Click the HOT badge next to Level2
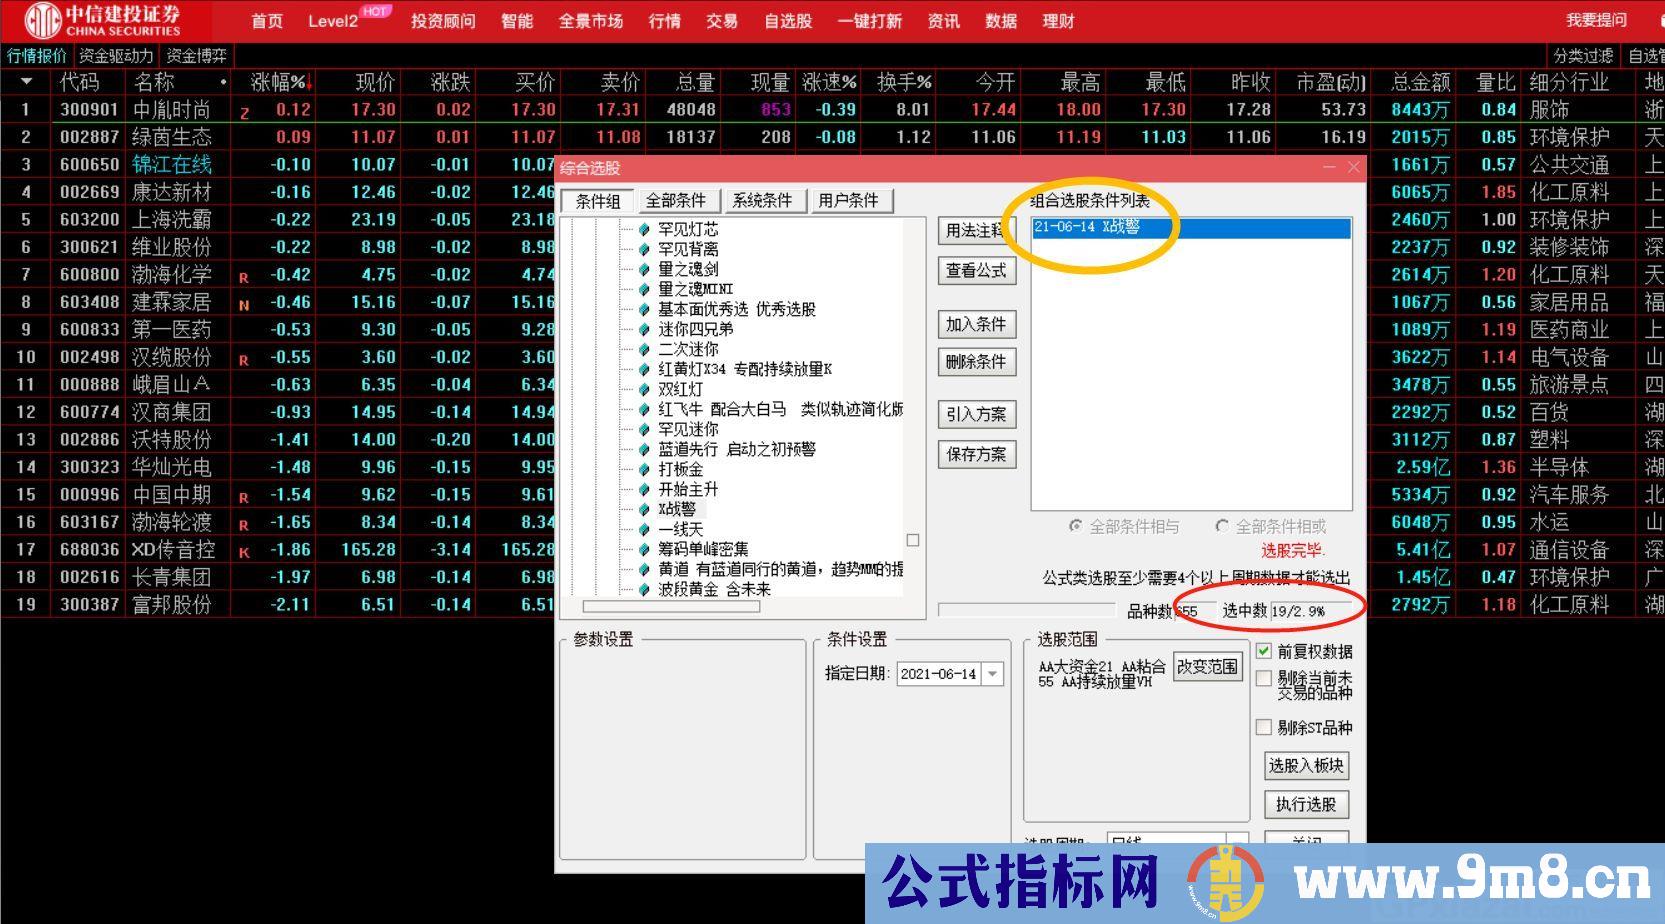The width and height of the screenshot is (1665, 924). (x=375, y=11)
